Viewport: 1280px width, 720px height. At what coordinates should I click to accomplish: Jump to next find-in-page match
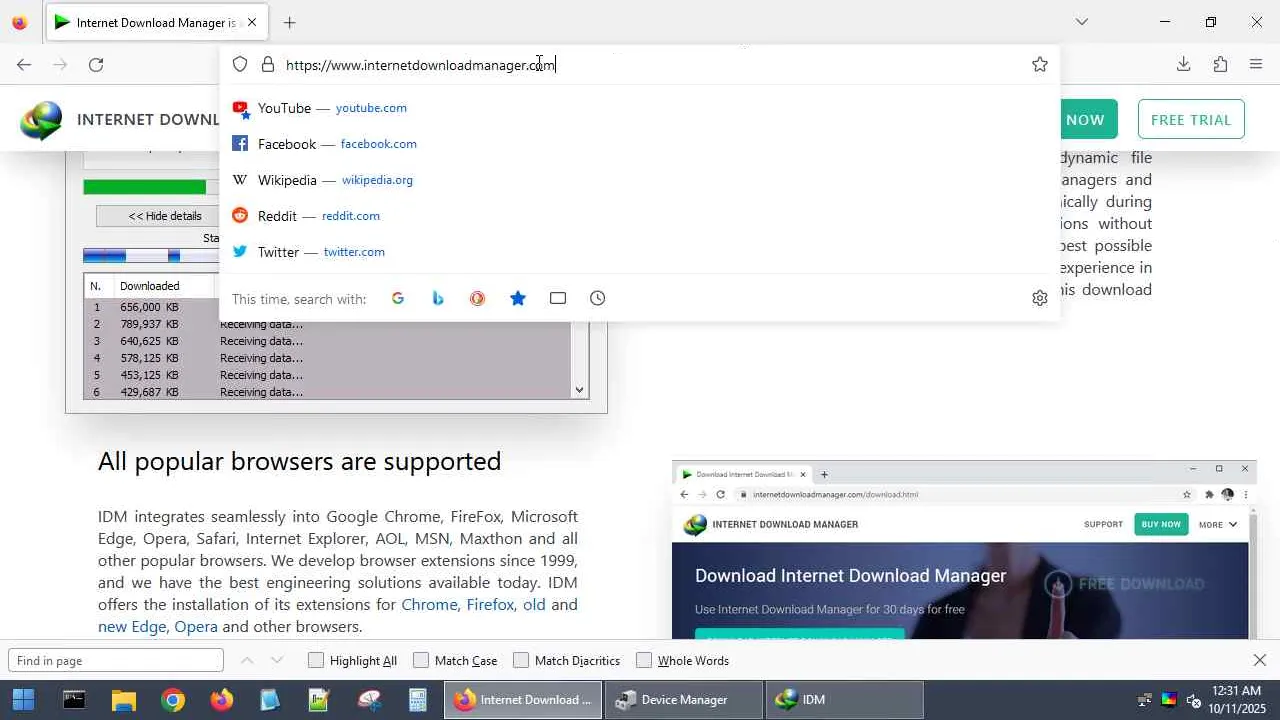(277, 661)
